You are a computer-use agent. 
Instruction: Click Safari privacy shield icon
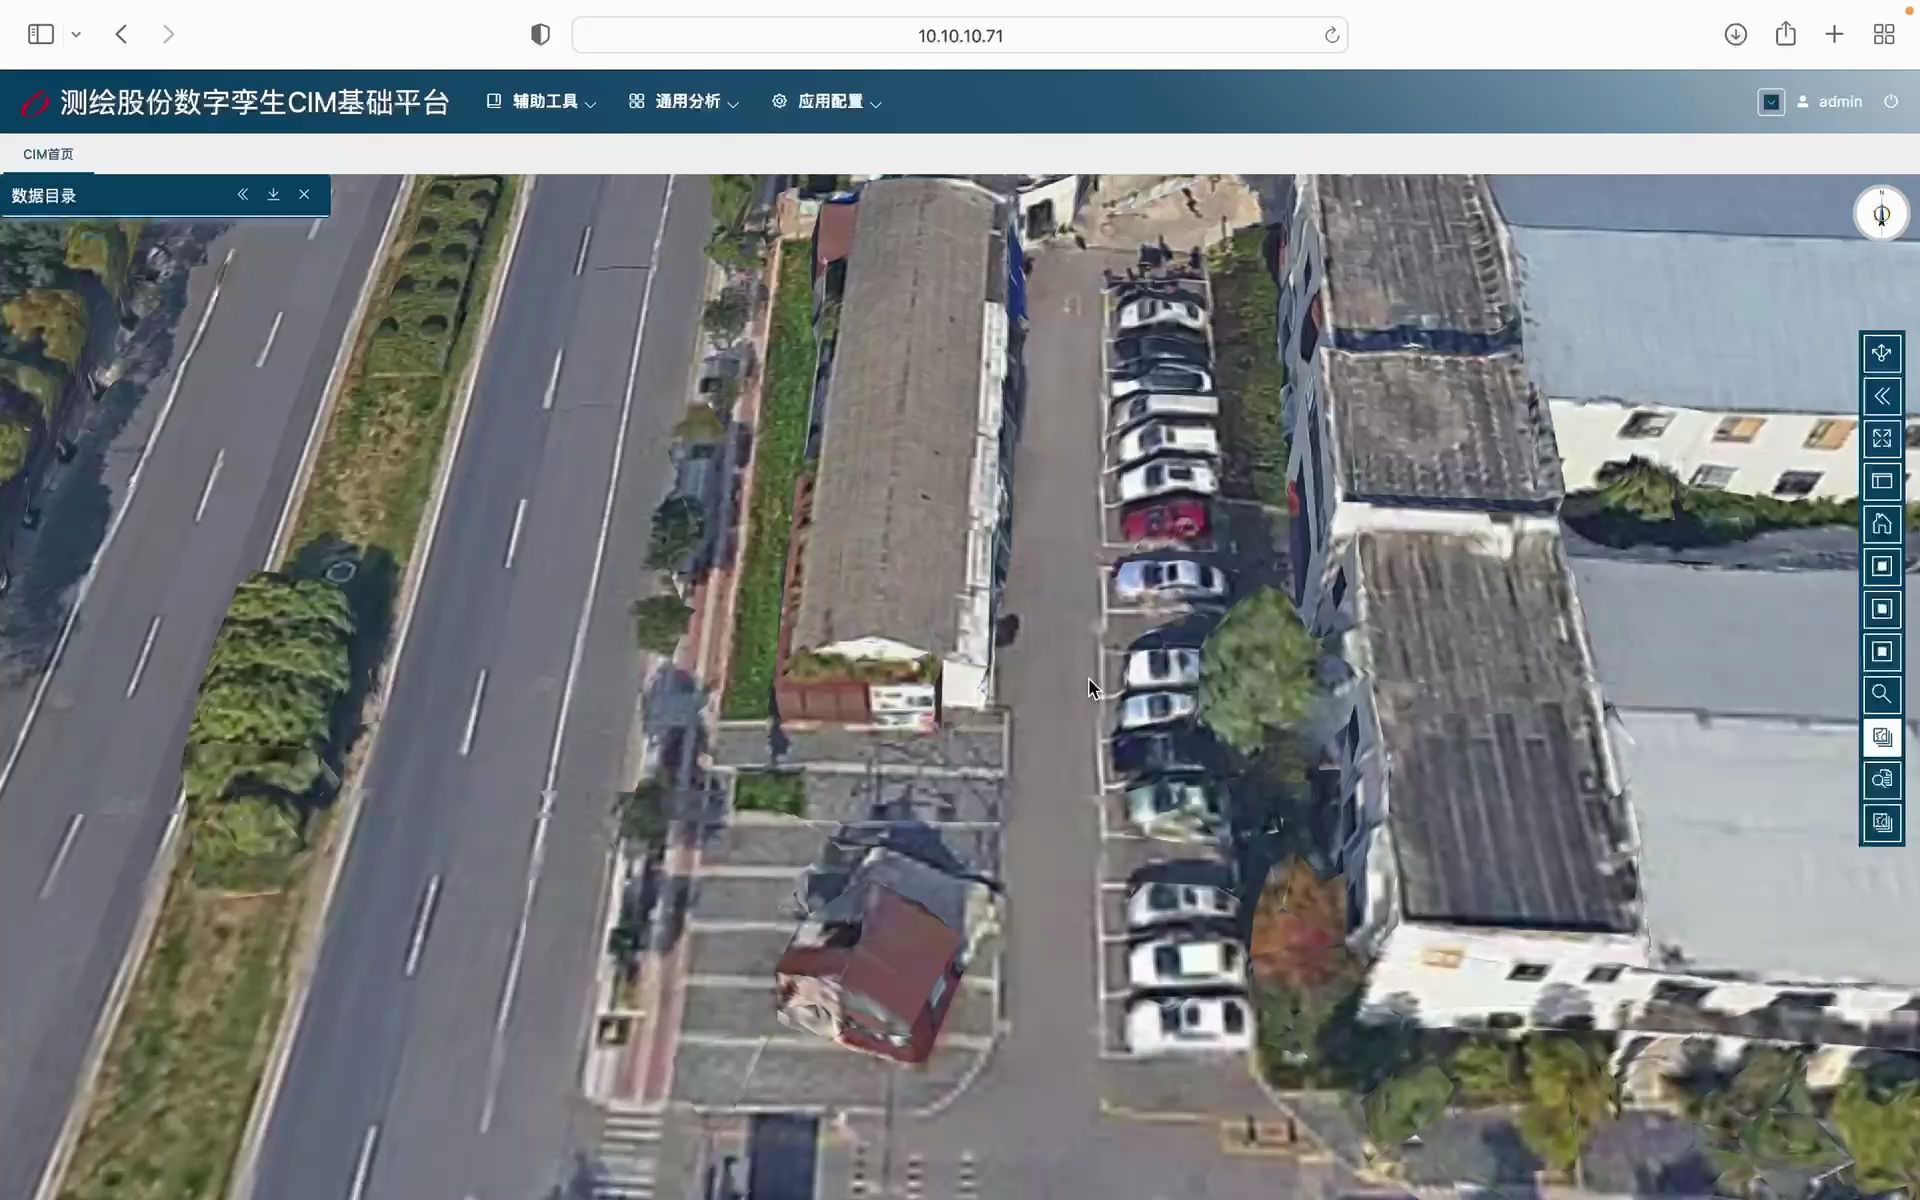pyautogui.click(x=540, y=35)
